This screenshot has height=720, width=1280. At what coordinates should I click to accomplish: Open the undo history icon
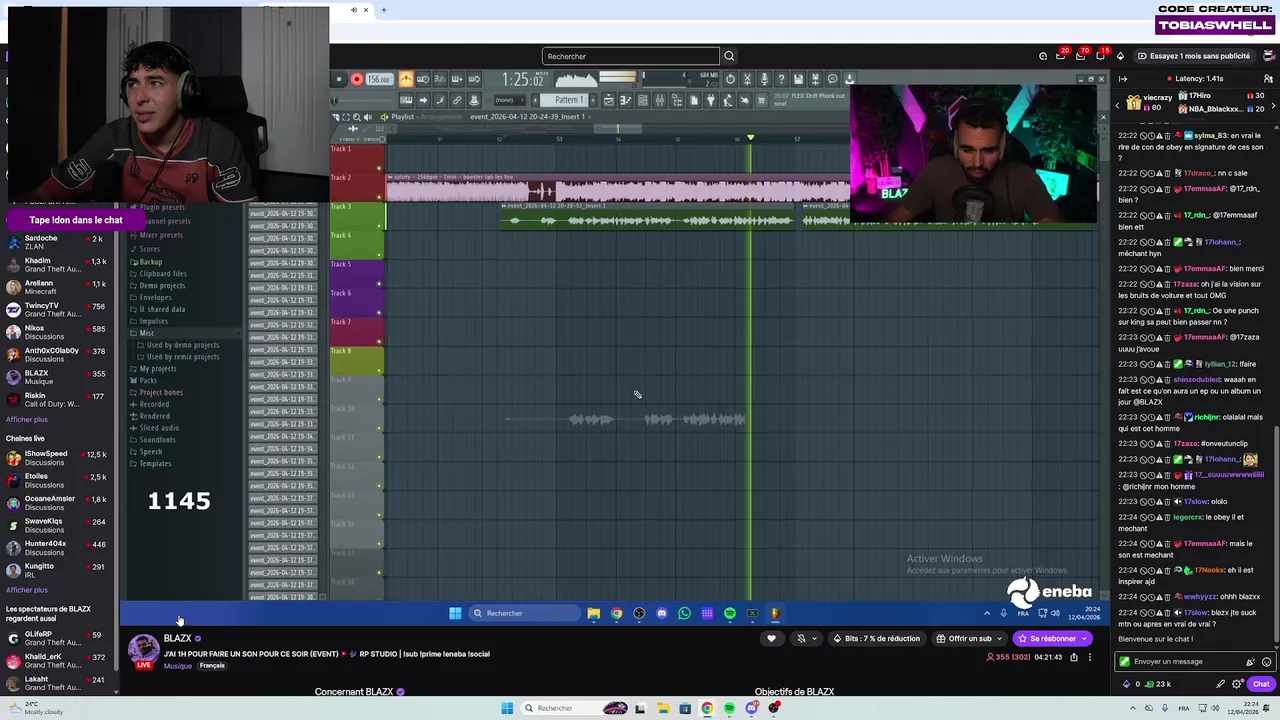tap(730, 79)
